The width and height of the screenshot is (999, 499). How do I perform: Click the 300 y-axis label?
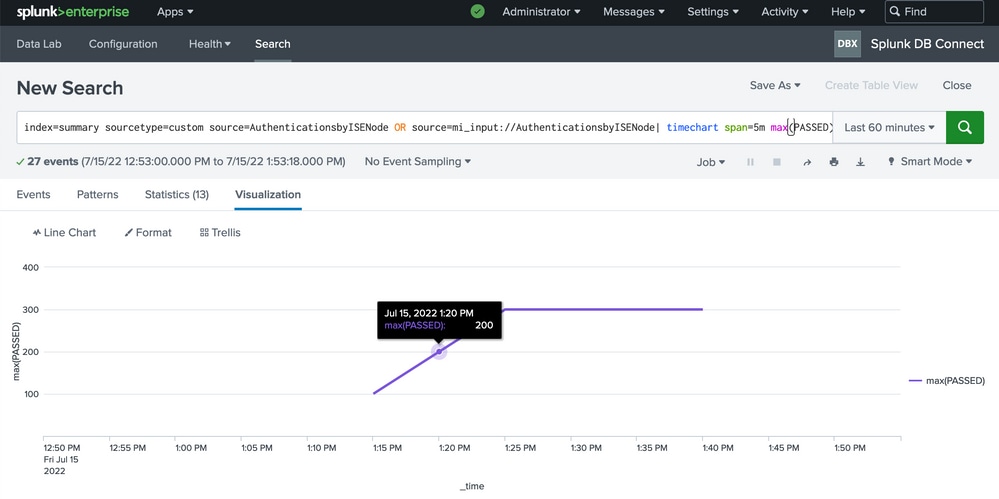click(31, 310)
